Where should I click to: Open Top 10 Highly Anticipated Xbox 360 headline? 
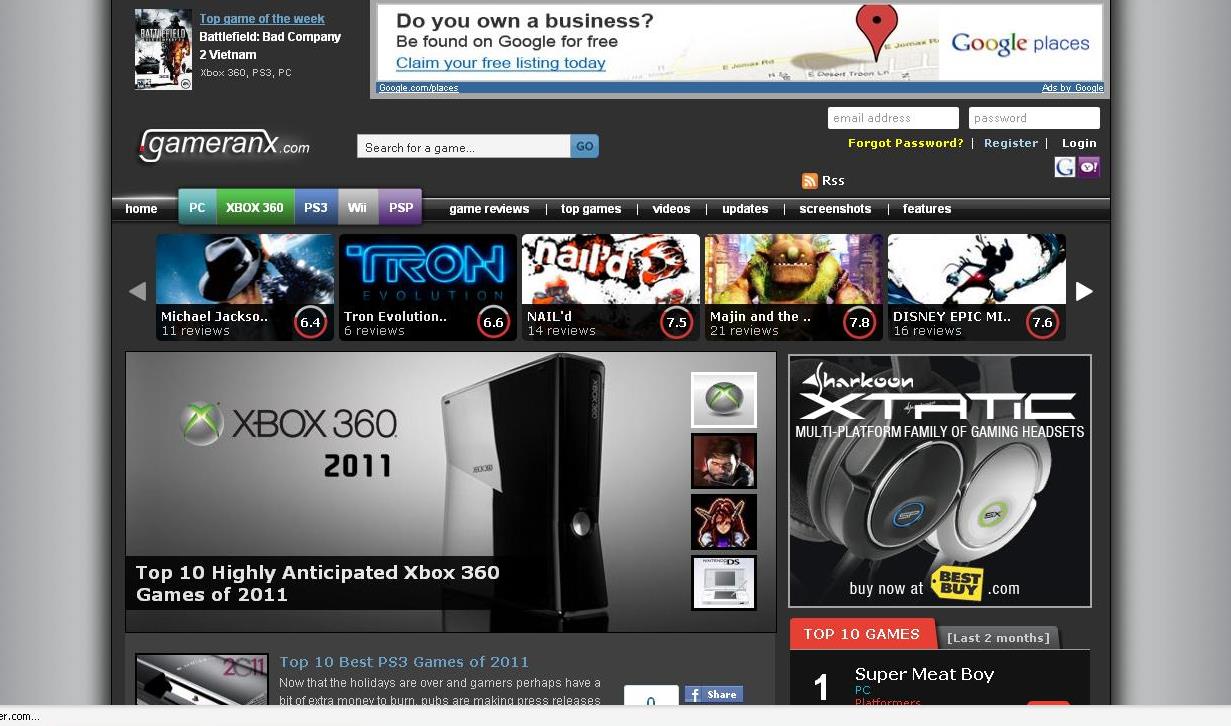[x=317, y=583]
